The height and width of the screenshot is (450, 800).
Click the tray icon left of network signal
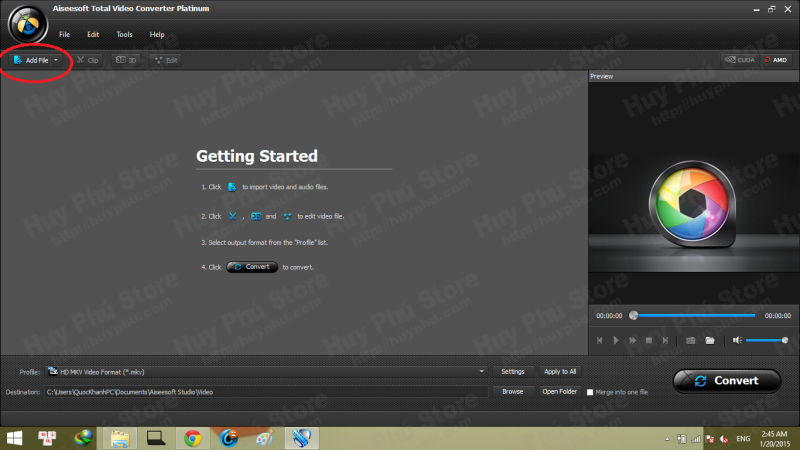(x=682, y=439)
